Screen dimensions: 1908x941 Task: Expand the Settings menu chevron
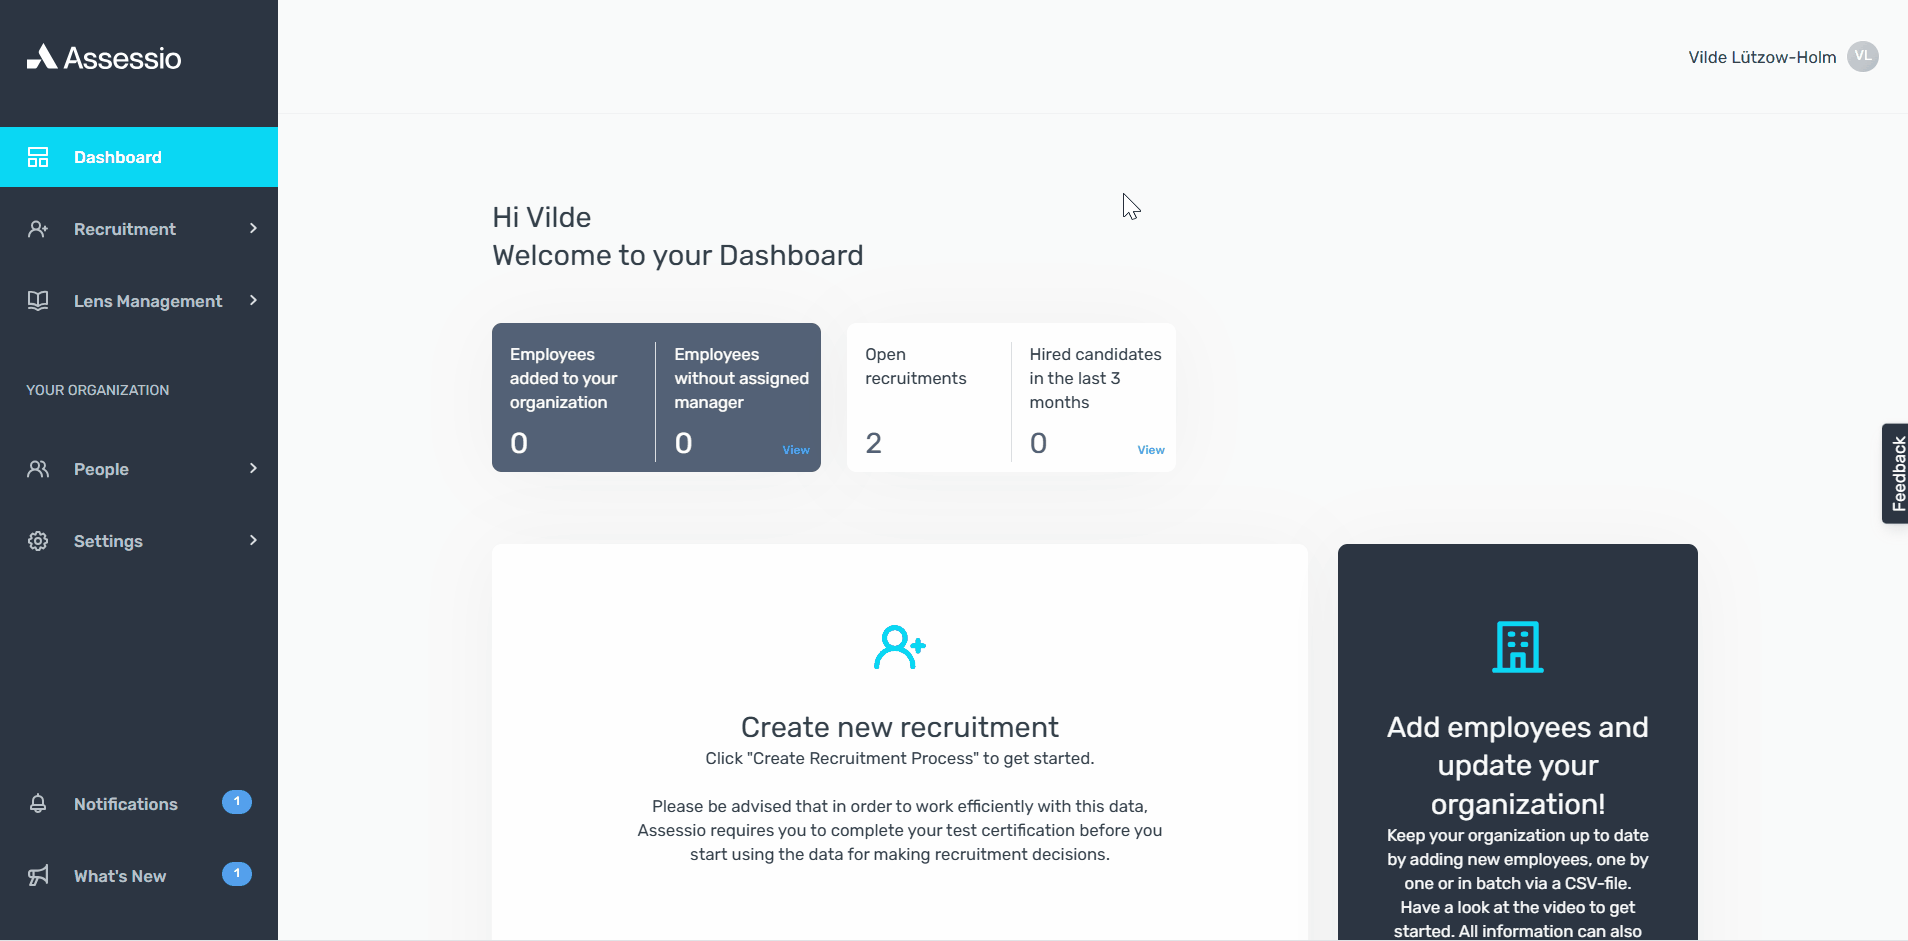click(x=252, y=541)
